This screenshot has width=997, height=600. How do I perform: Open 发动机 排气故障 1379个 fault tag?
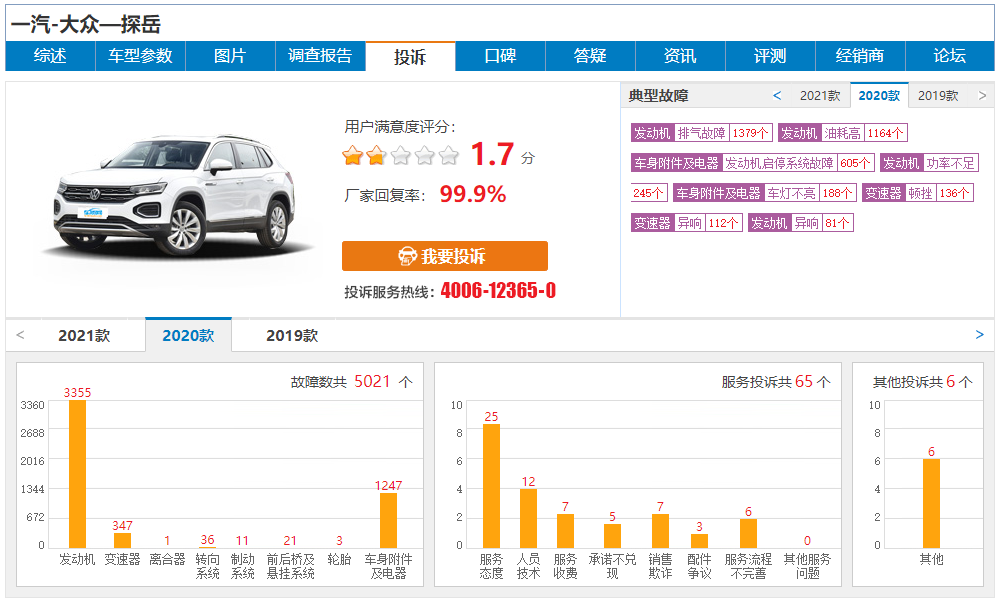coord(702,133)
